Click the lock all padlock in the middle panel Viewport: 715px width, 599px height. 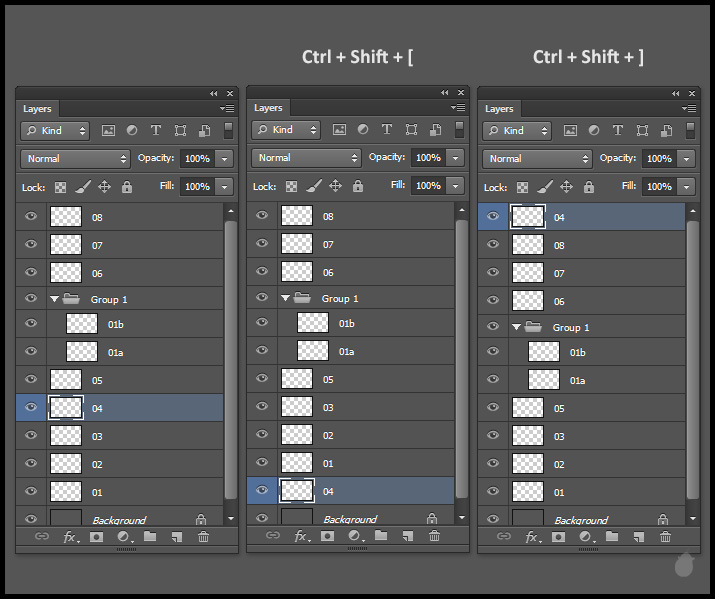click(358, 186)
